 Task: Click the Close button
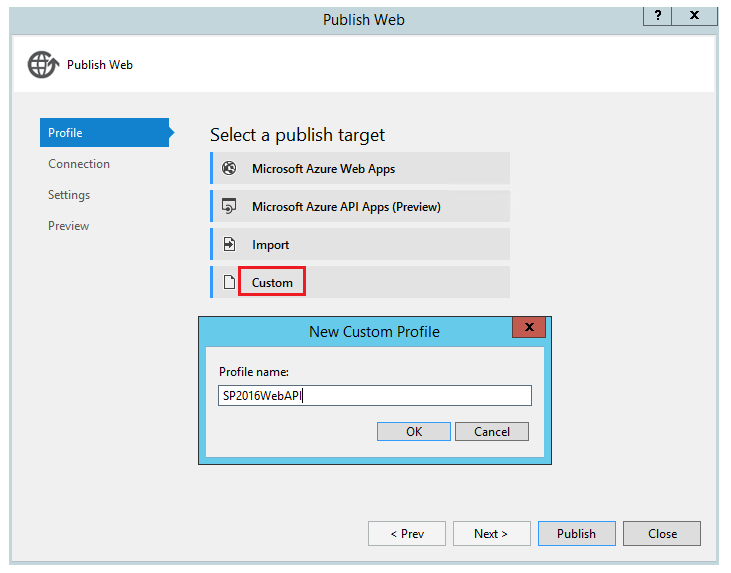coord(662,533)
